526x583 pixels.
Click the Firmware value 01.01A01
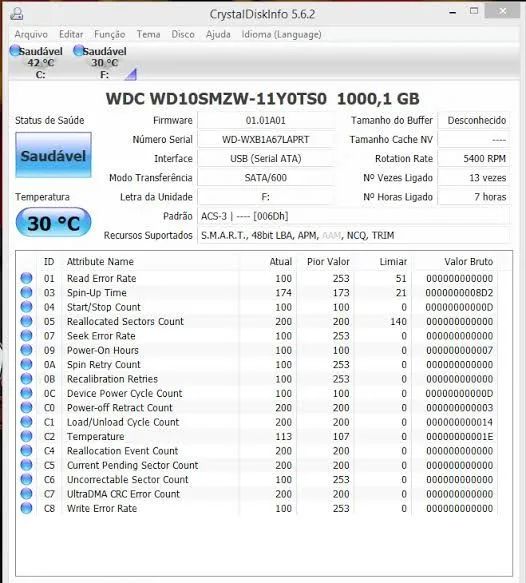coord(265,120)
